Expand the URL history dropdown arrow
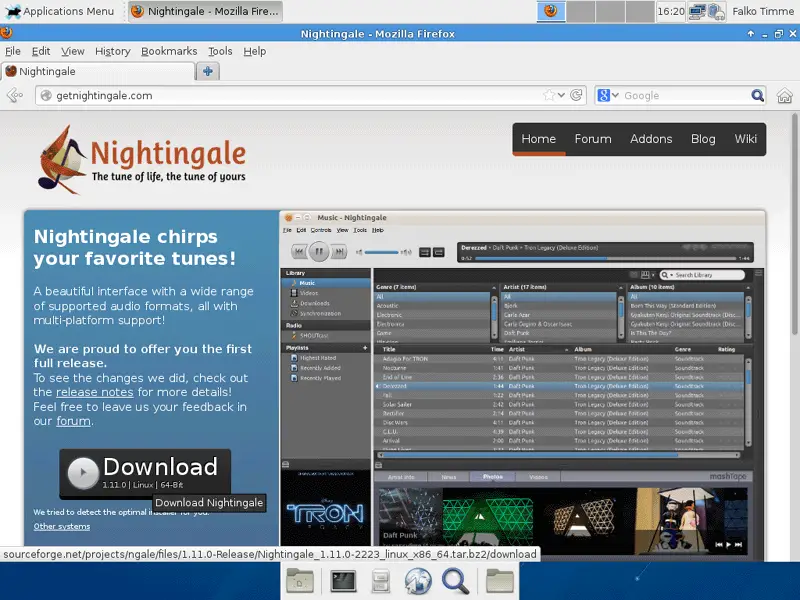800x600 pixels. (561, 95)
